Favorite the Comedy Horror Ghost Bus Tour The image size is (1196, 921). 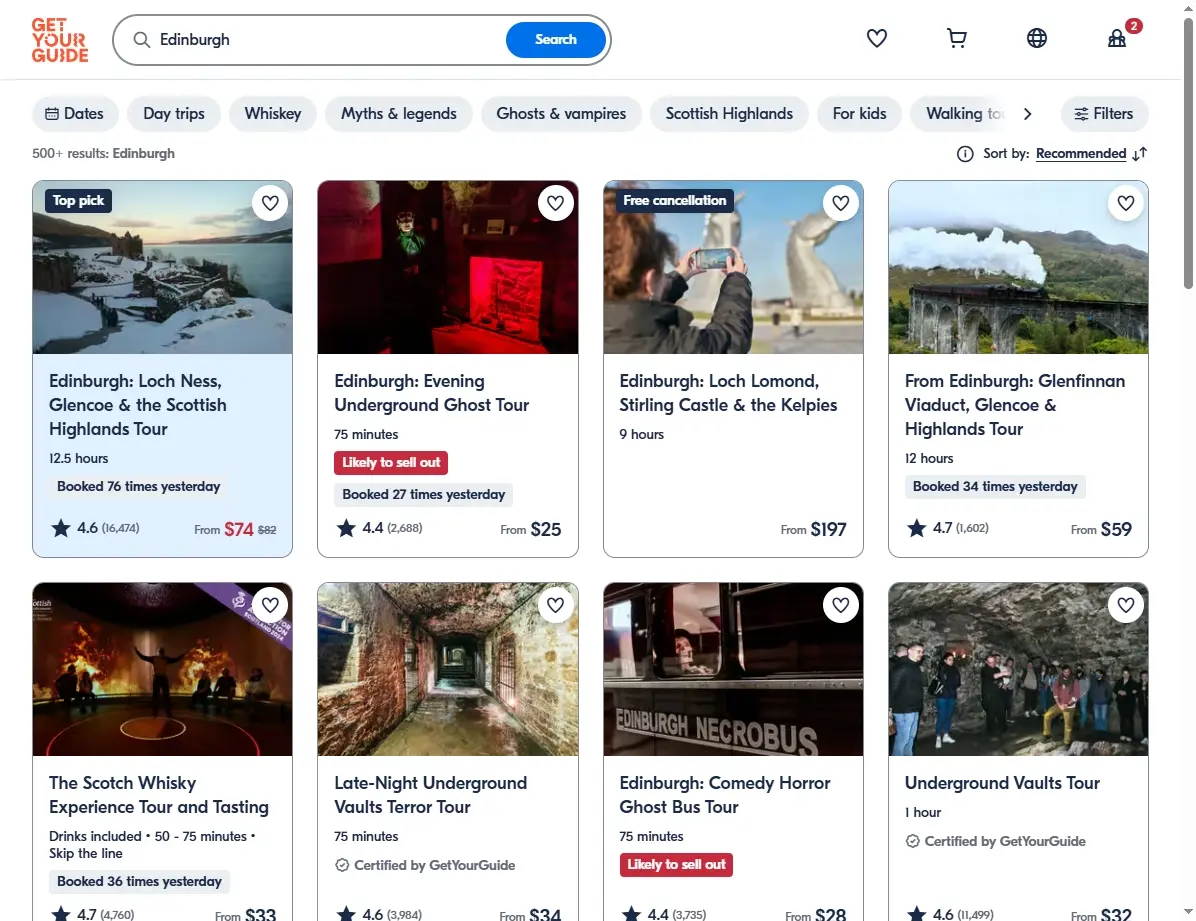pyautogui.click(x=841, y=605)
